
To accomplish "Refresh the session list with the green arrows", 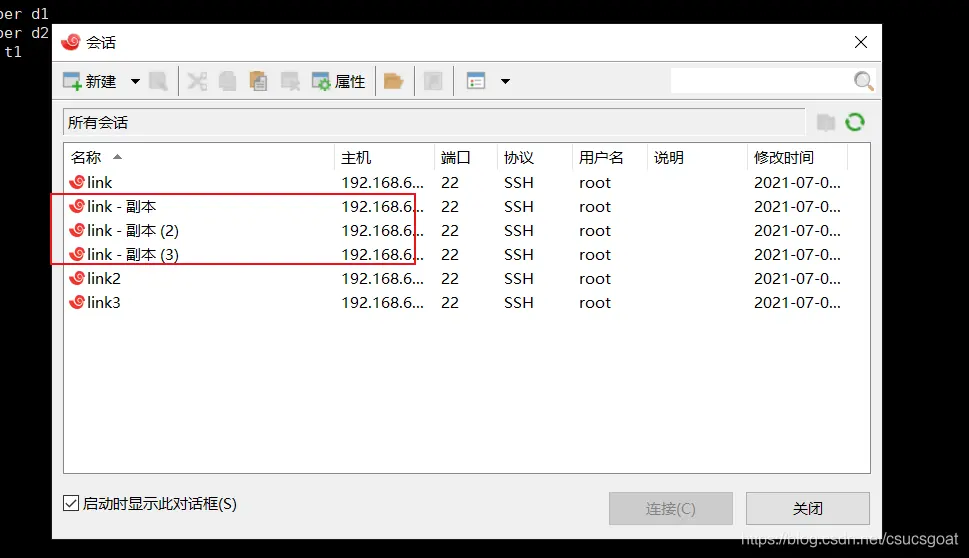I will coord(855,122).
